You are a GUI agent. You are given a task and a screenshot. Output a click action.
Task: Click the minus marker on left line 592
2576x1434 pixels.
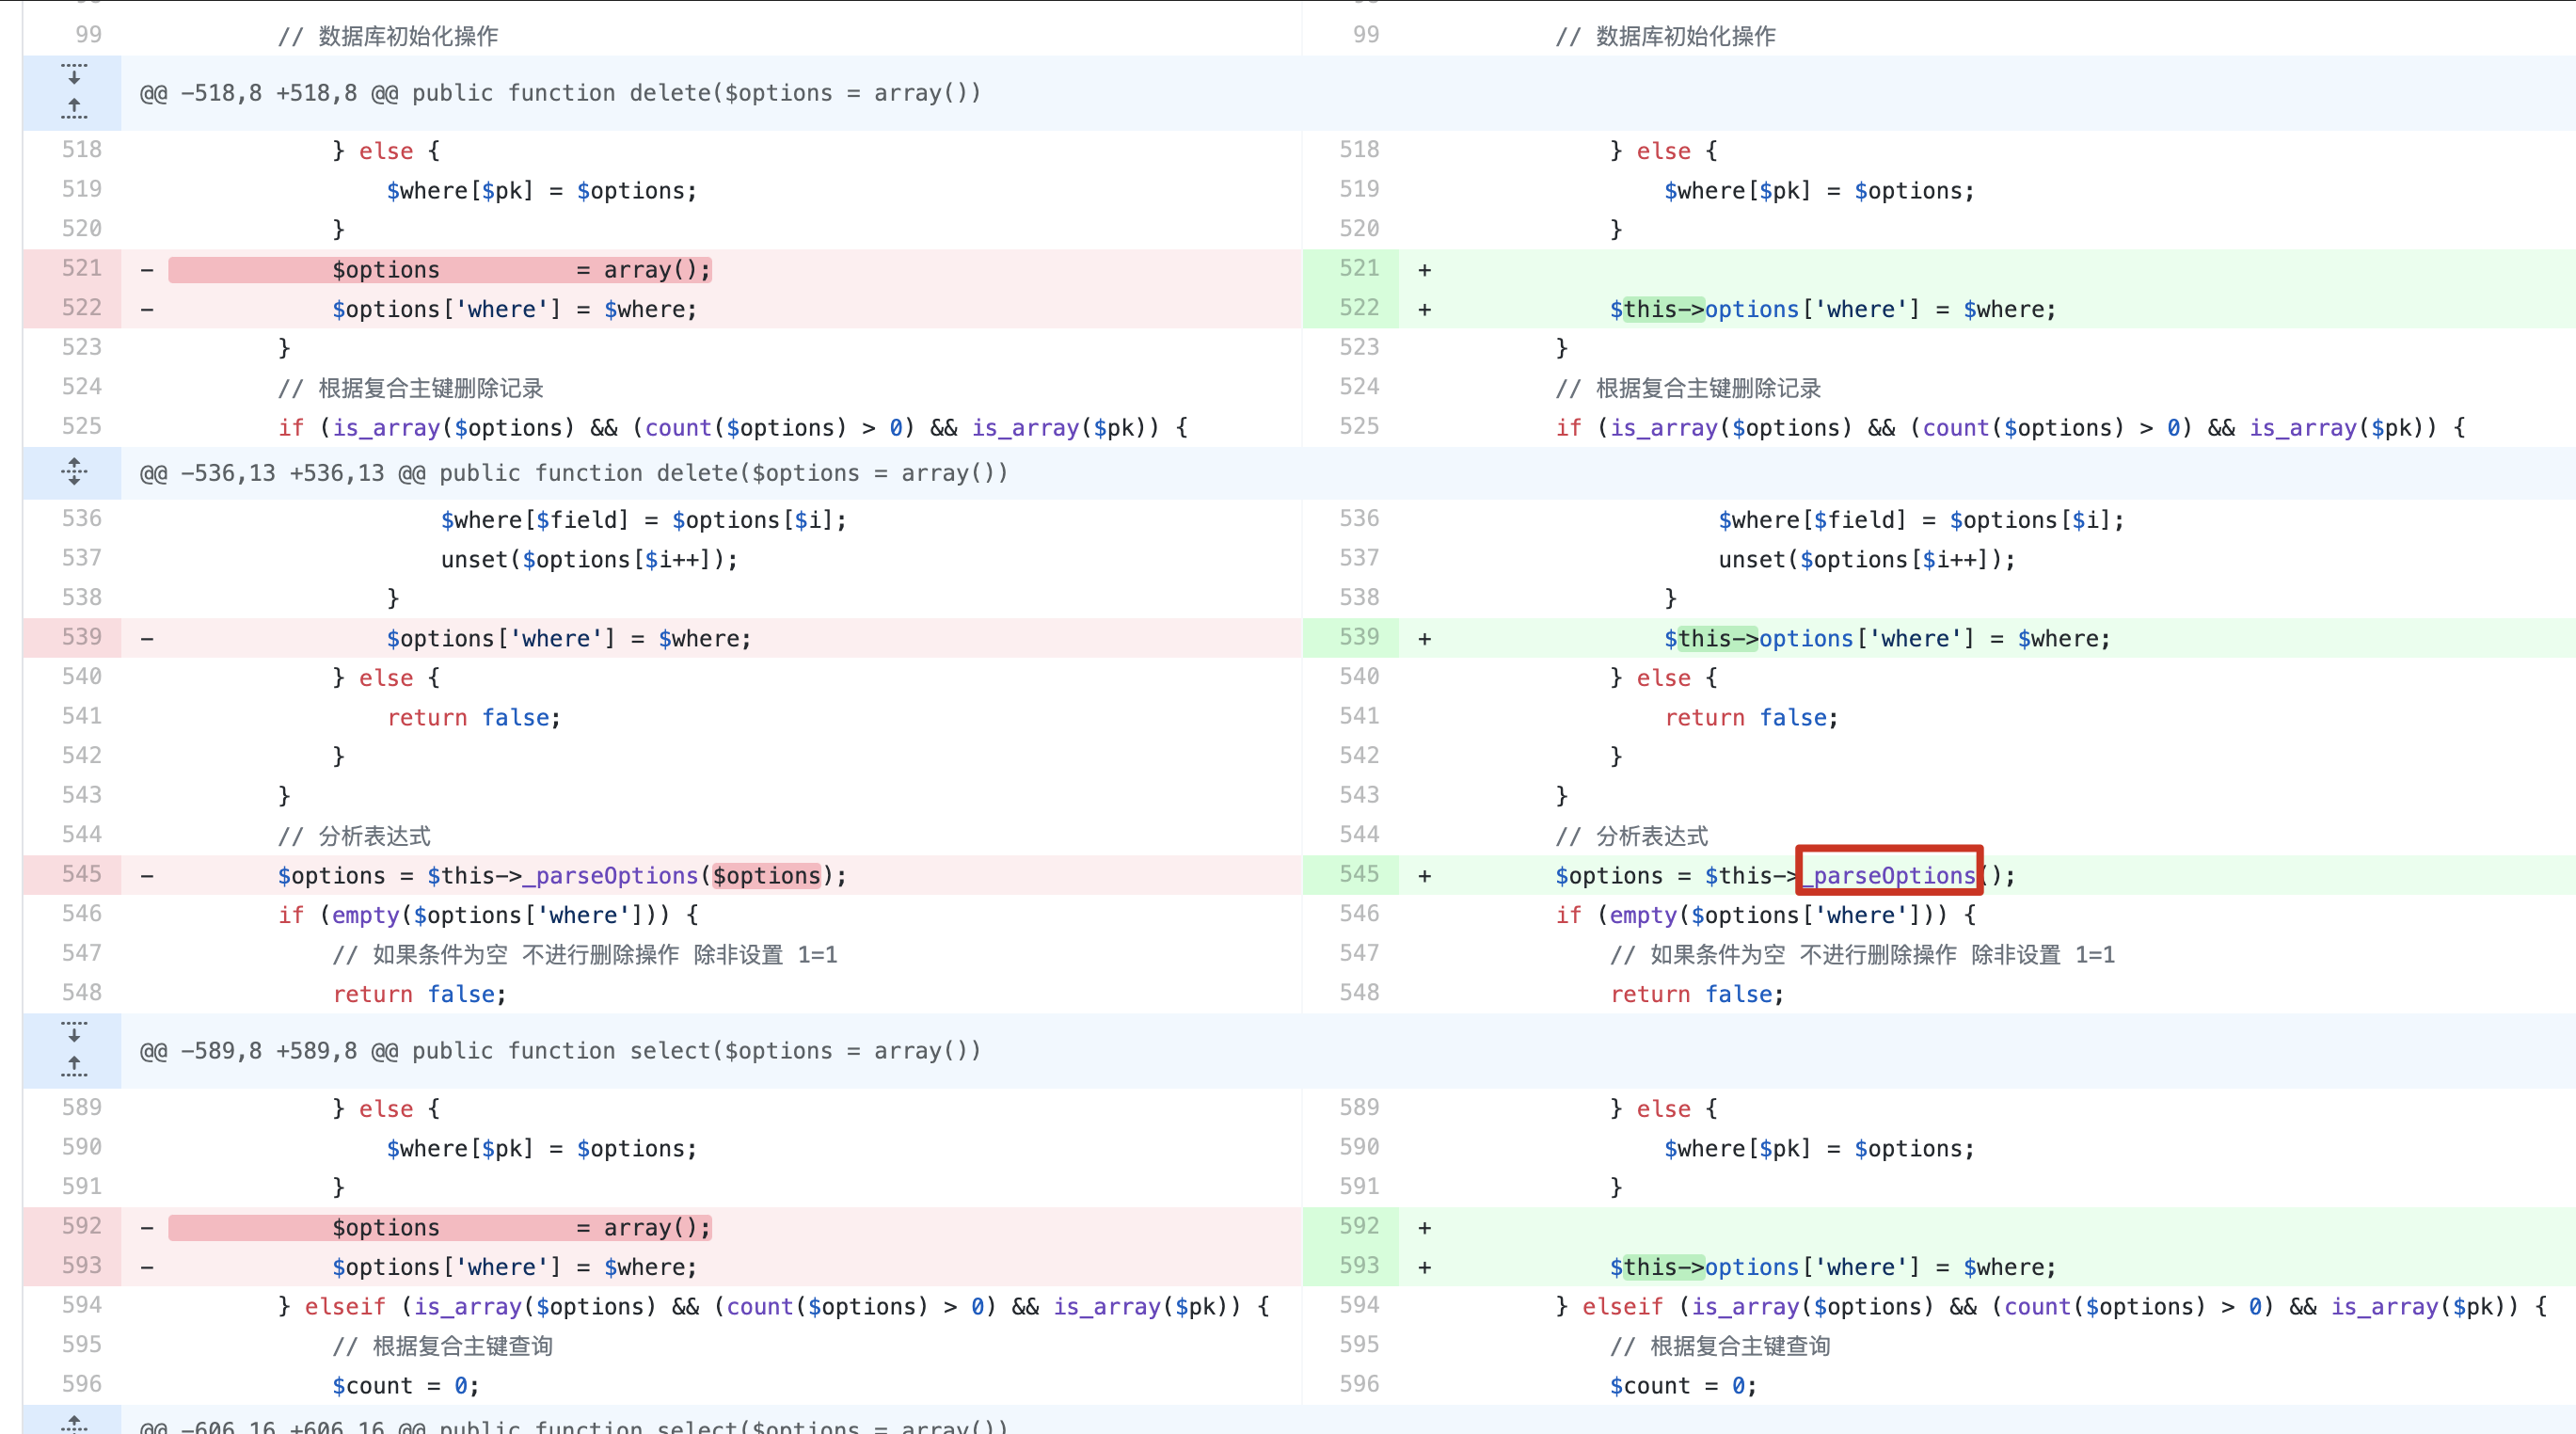[147, 1228]
